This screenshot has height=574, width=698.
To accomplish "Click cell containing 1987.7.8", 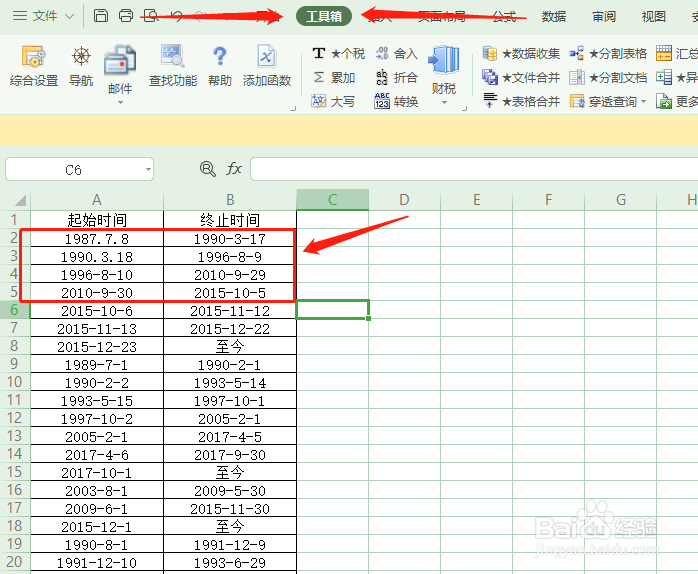I will click(97, 239).
